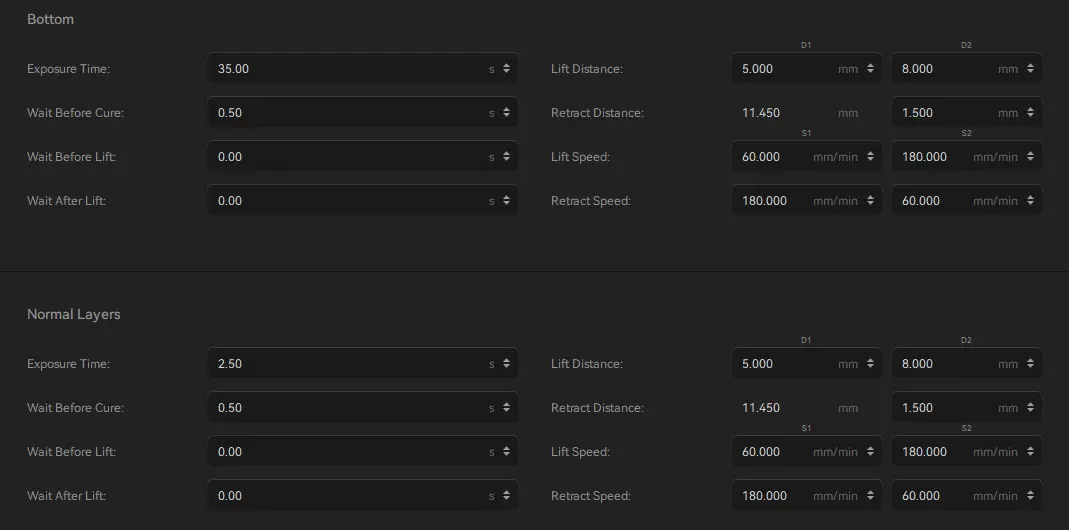1069x530 pixels.
Task: Click the Bottom Lift Distance D2 stepper arrows
Action: pyautogui.click(x=1030, y=69)
